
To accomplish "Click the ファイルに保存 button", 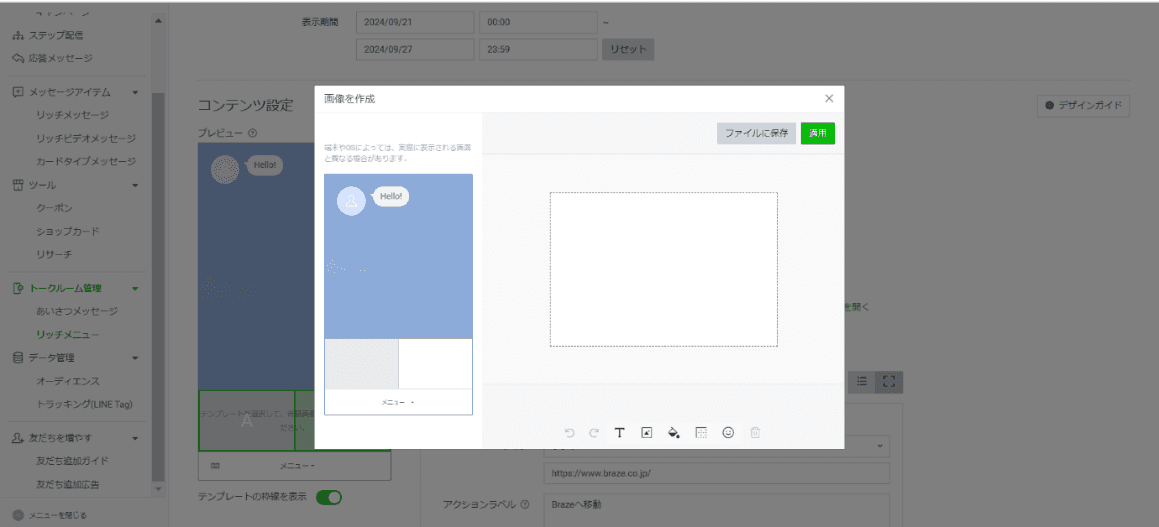I will [756, 133].
